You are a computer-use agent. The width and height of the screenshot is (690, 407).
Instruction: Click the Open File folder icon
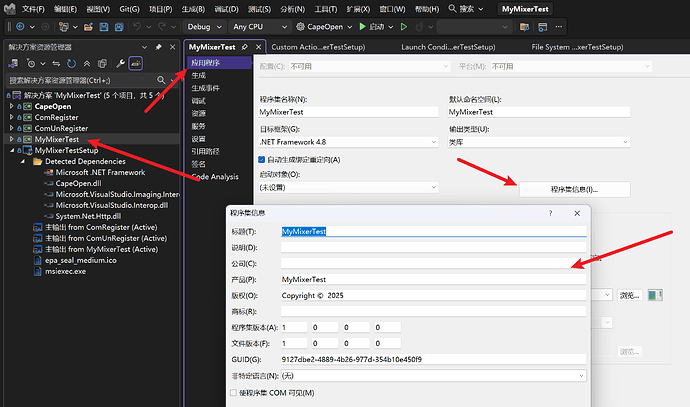(88, 27)
